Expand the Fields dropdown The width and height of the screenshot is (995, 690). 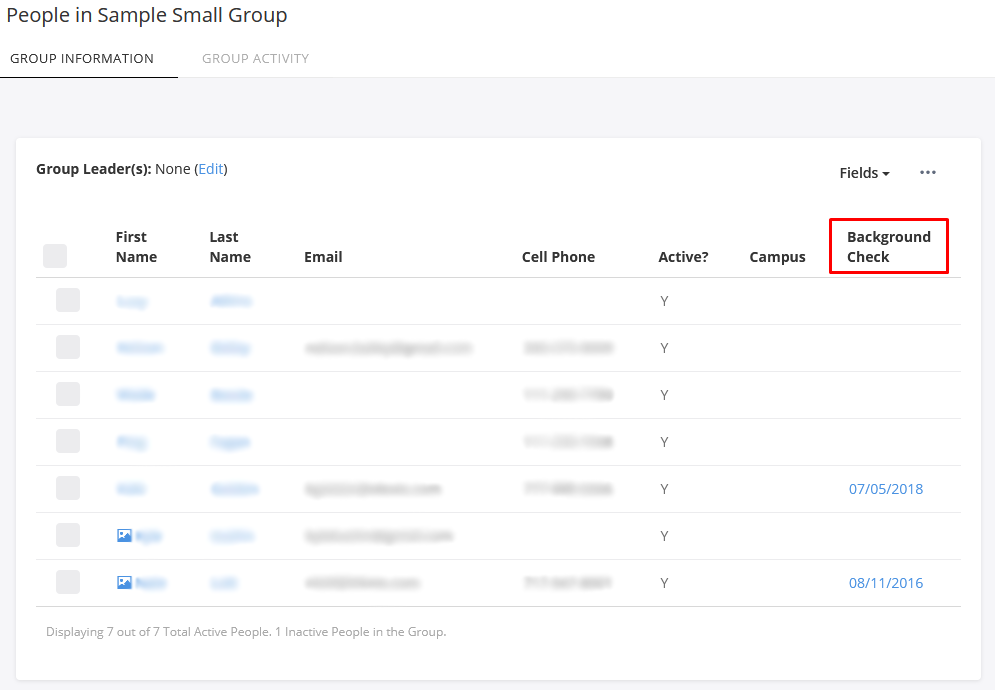pyautogui.click(x=864, y=173)
